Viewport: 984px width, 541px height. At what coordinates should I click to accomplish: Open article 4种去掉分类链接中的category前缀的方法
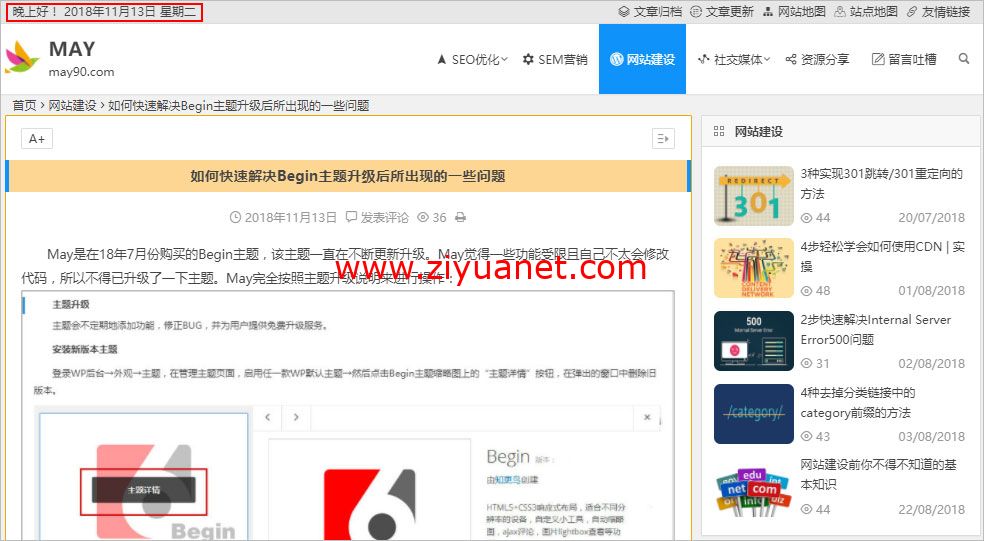(x=858, y=402)
